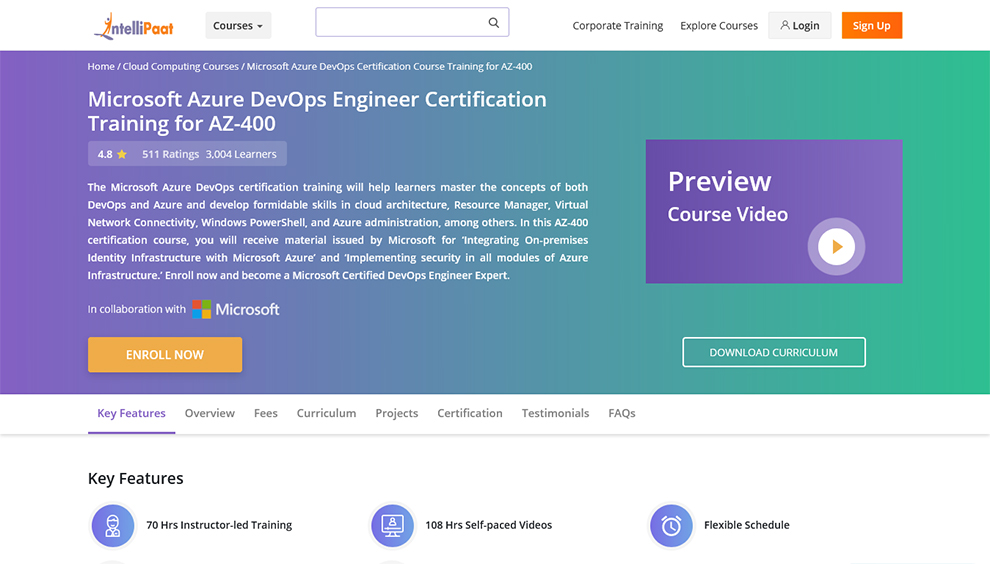Switch to the Certification tab
The image size is (990, 564).
[470, 413]
